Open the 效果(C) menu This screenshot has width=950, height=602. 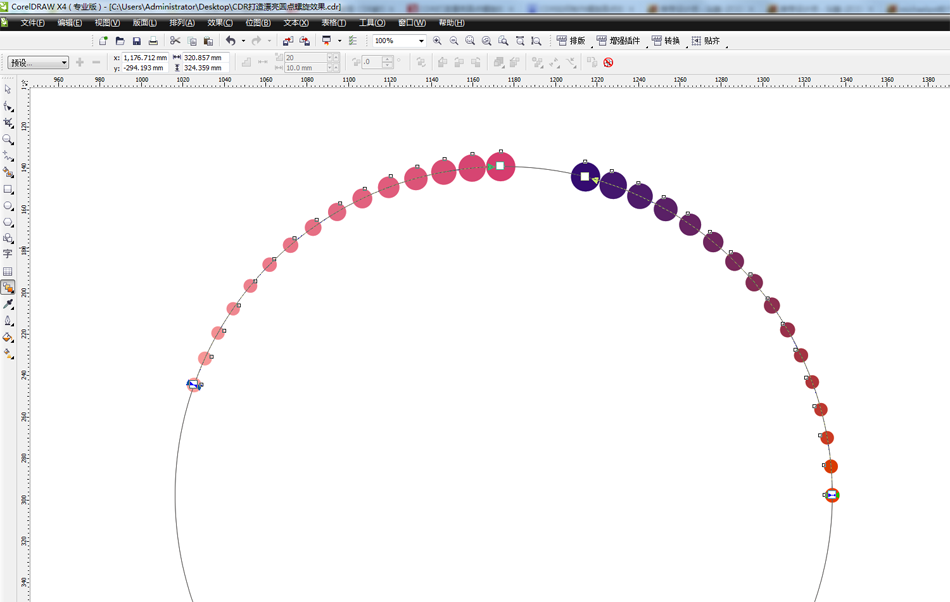(220, 22)
